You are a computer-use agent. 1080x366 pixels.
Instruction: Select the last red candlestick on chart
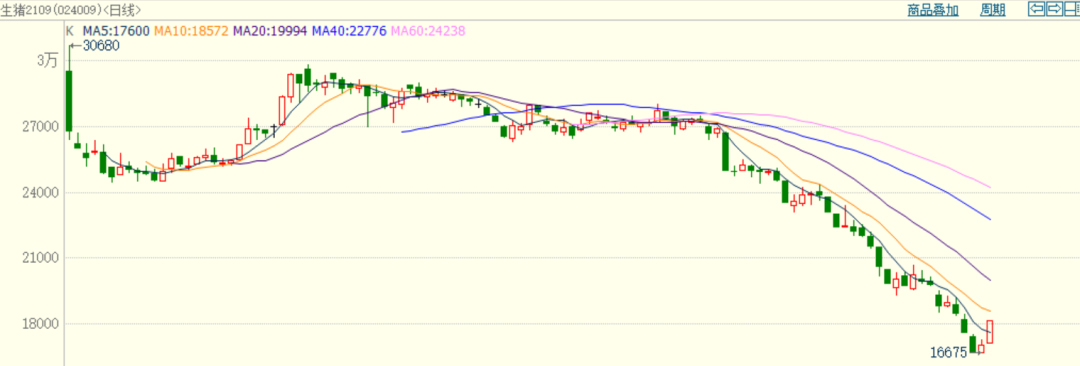(990, 332)
